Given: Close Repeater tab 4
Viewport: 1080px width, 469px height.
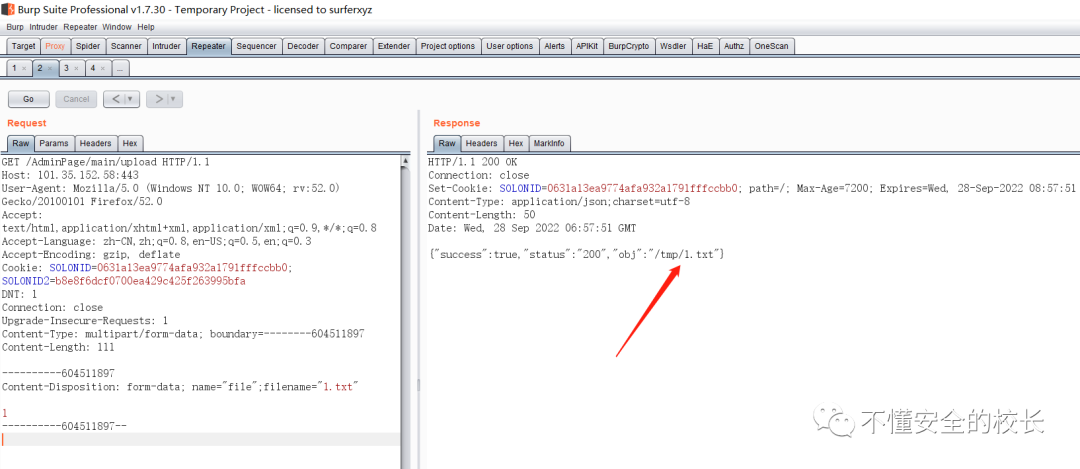Looking at the screenshot, I should click(103, 69).
